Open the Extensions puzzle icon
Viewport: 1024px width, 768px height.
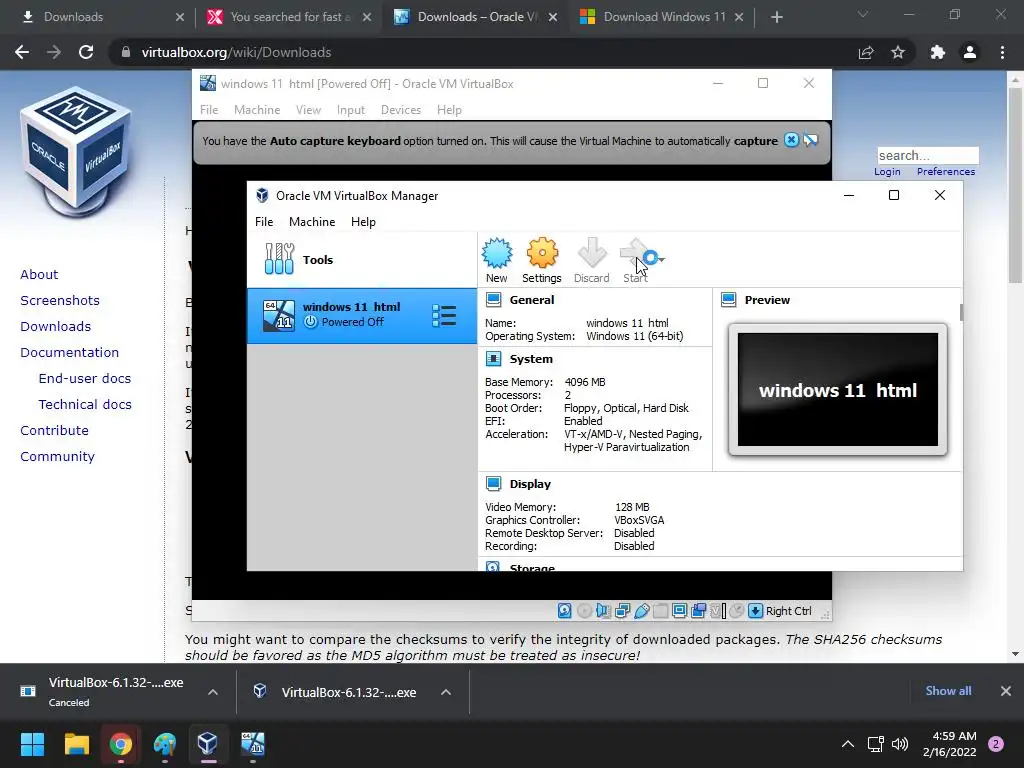tap(938, 52)
